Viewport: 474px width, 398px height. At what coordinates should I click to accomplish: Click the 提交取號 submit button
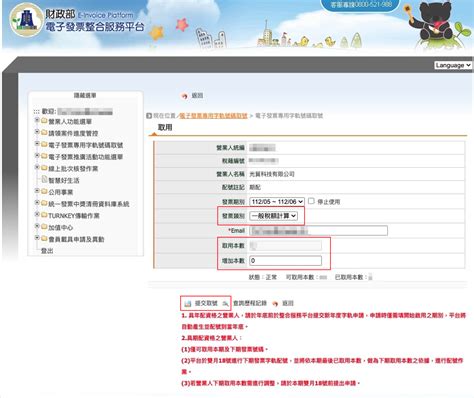click(x=206, y=303)
